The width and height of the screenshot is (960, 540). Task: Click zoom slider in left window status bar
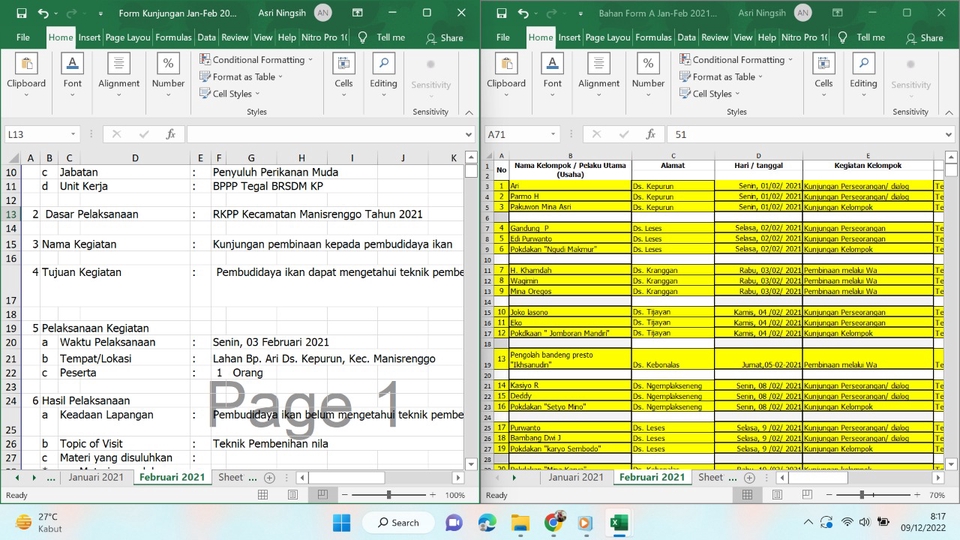coord(389,495)
